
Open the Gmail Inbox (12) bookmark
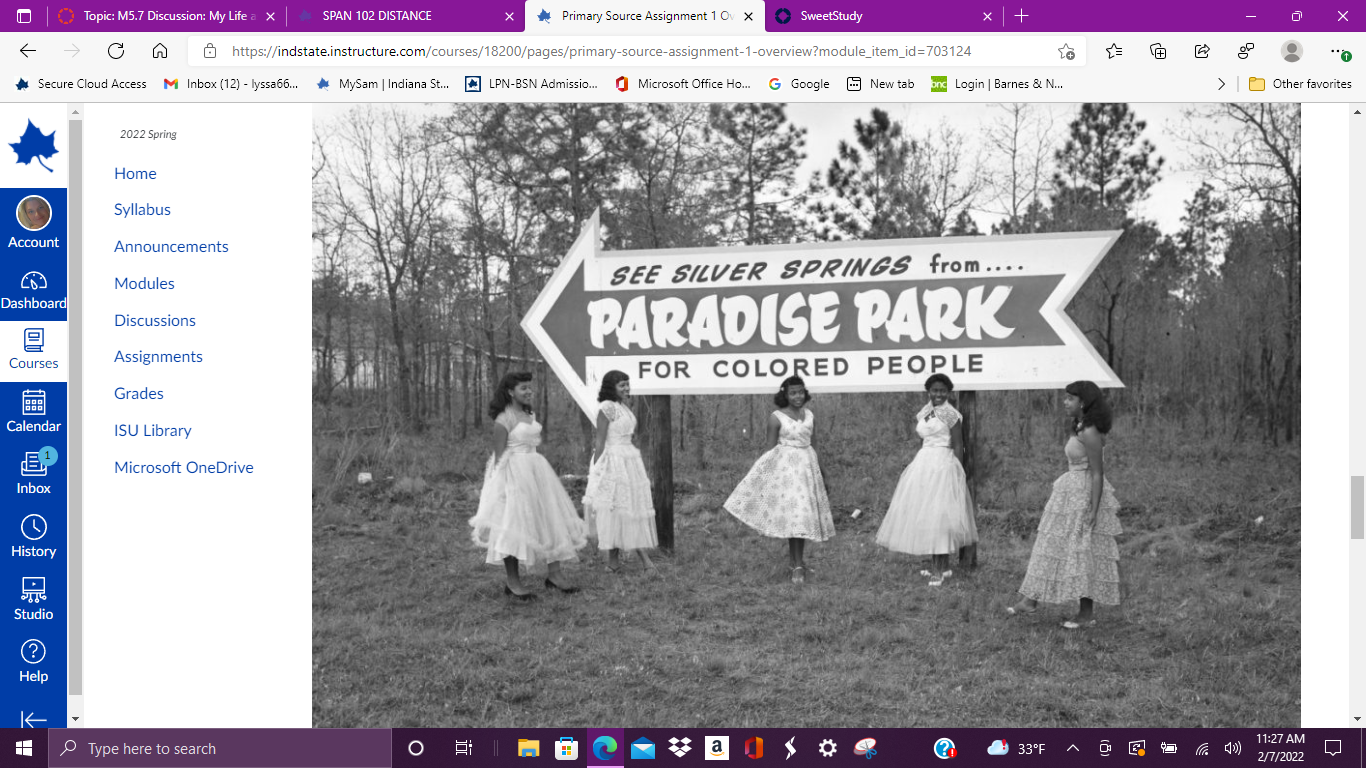pos(231,84)
